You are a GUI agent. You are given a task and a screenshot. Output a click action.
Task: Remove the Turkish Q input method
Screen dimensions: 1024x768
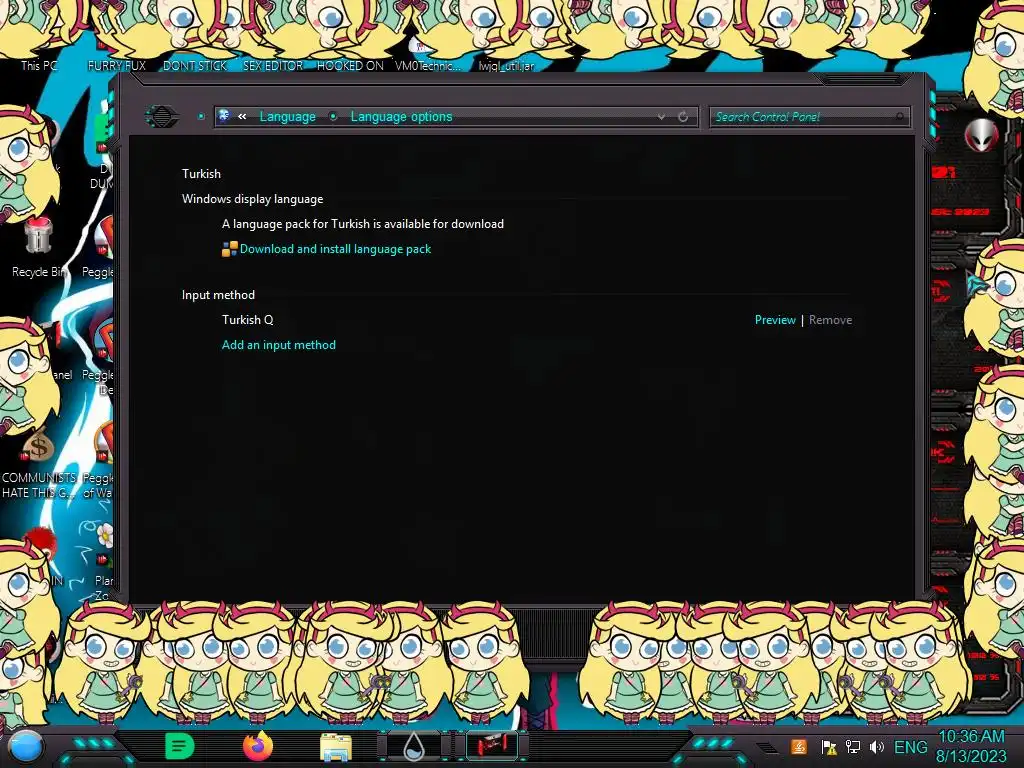(830, 320)
